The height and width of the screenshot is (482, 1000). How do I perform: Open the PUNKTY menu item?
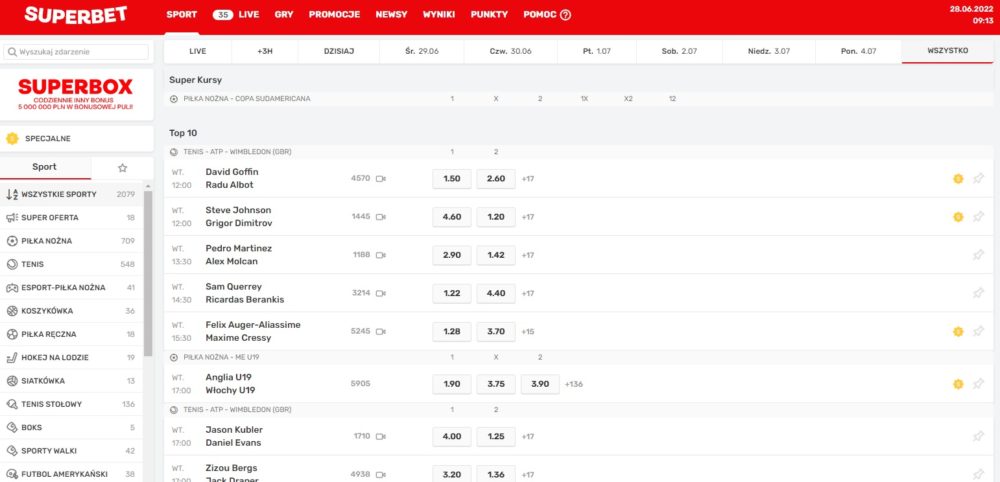coord(489,15)
